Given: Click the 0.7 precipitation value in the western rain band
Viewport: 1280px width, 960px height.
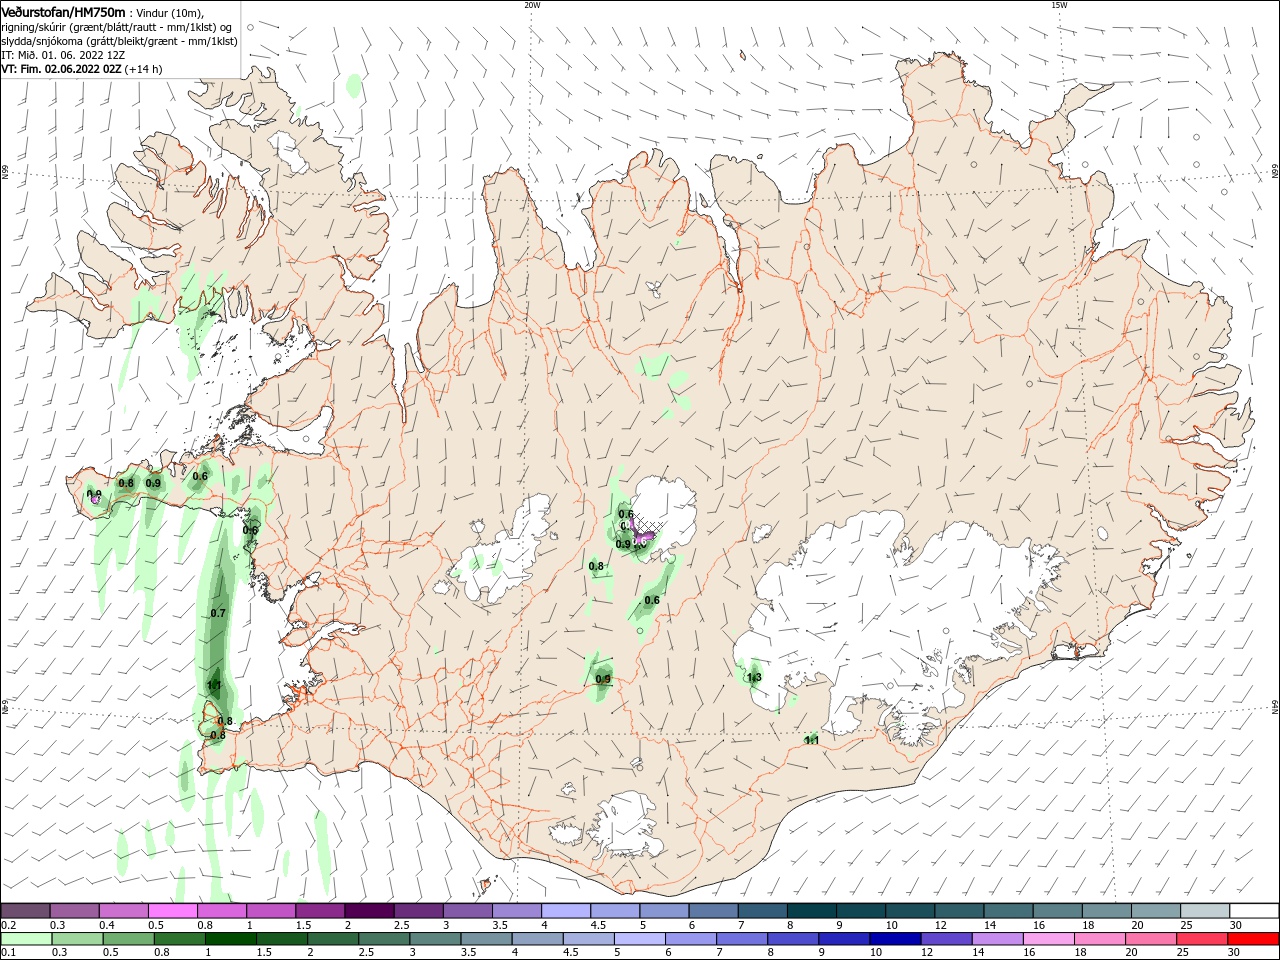Looking at the screenshot, I should [x=218, y=613].
